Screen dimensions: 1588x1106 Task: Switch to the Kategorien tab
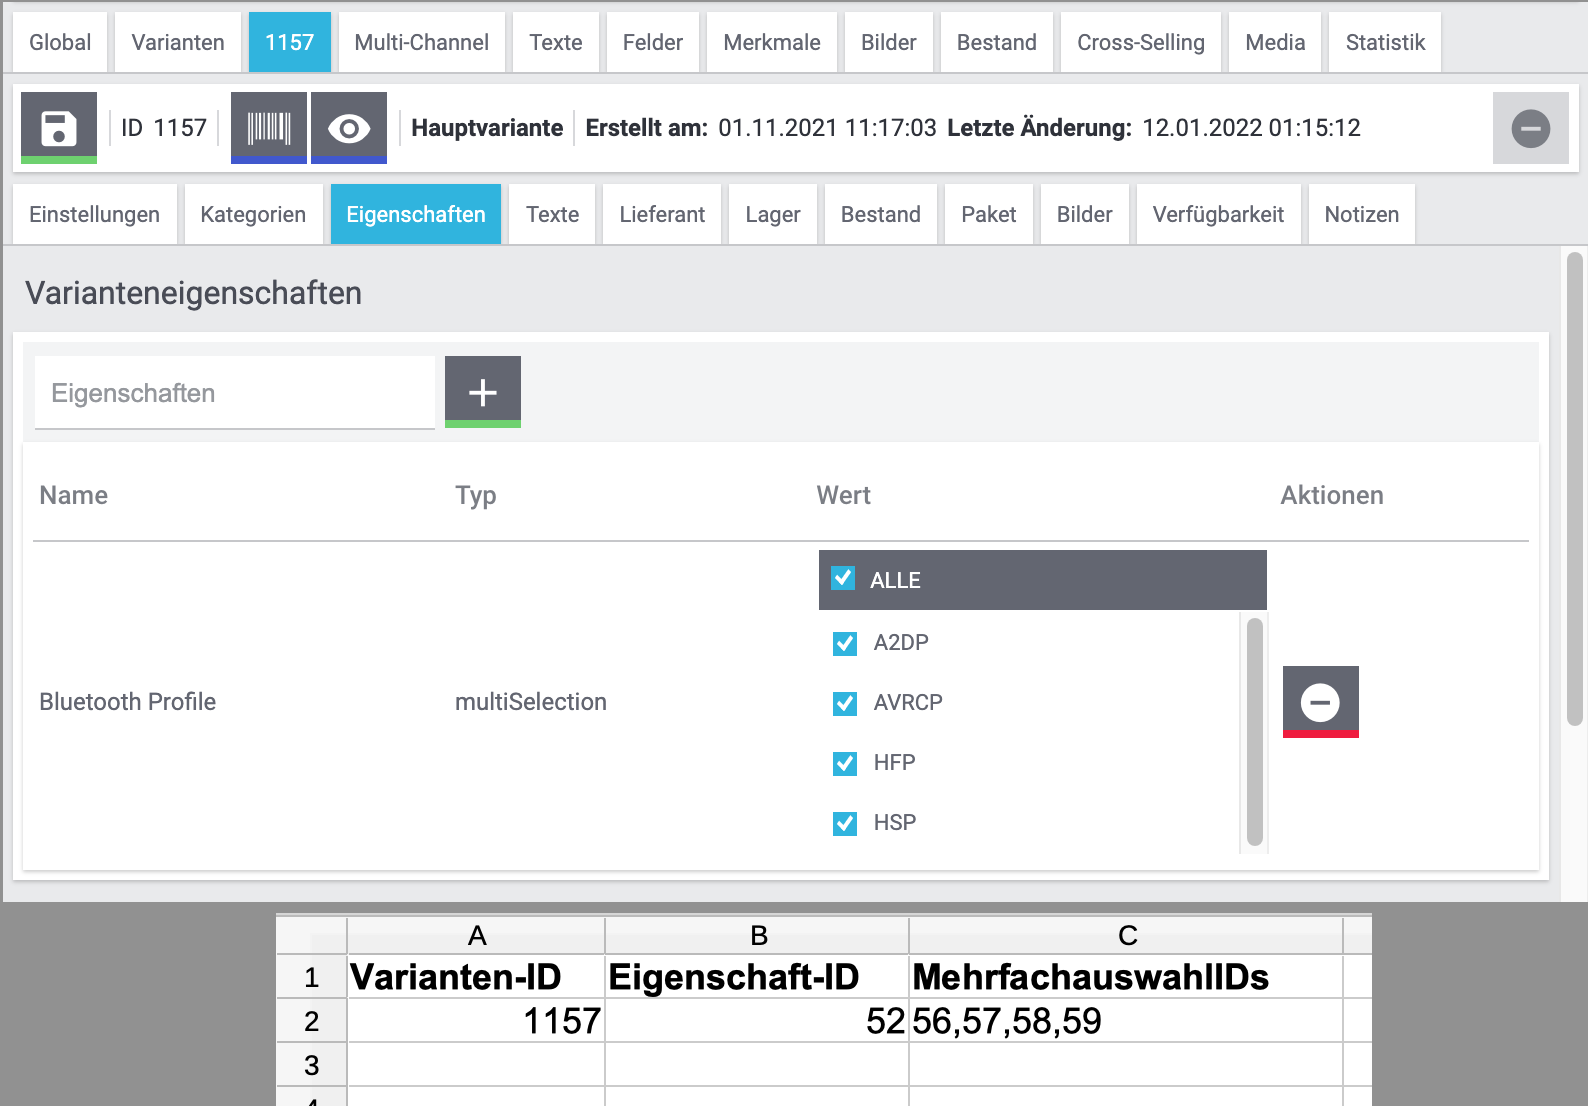click(x=253, y=215)
